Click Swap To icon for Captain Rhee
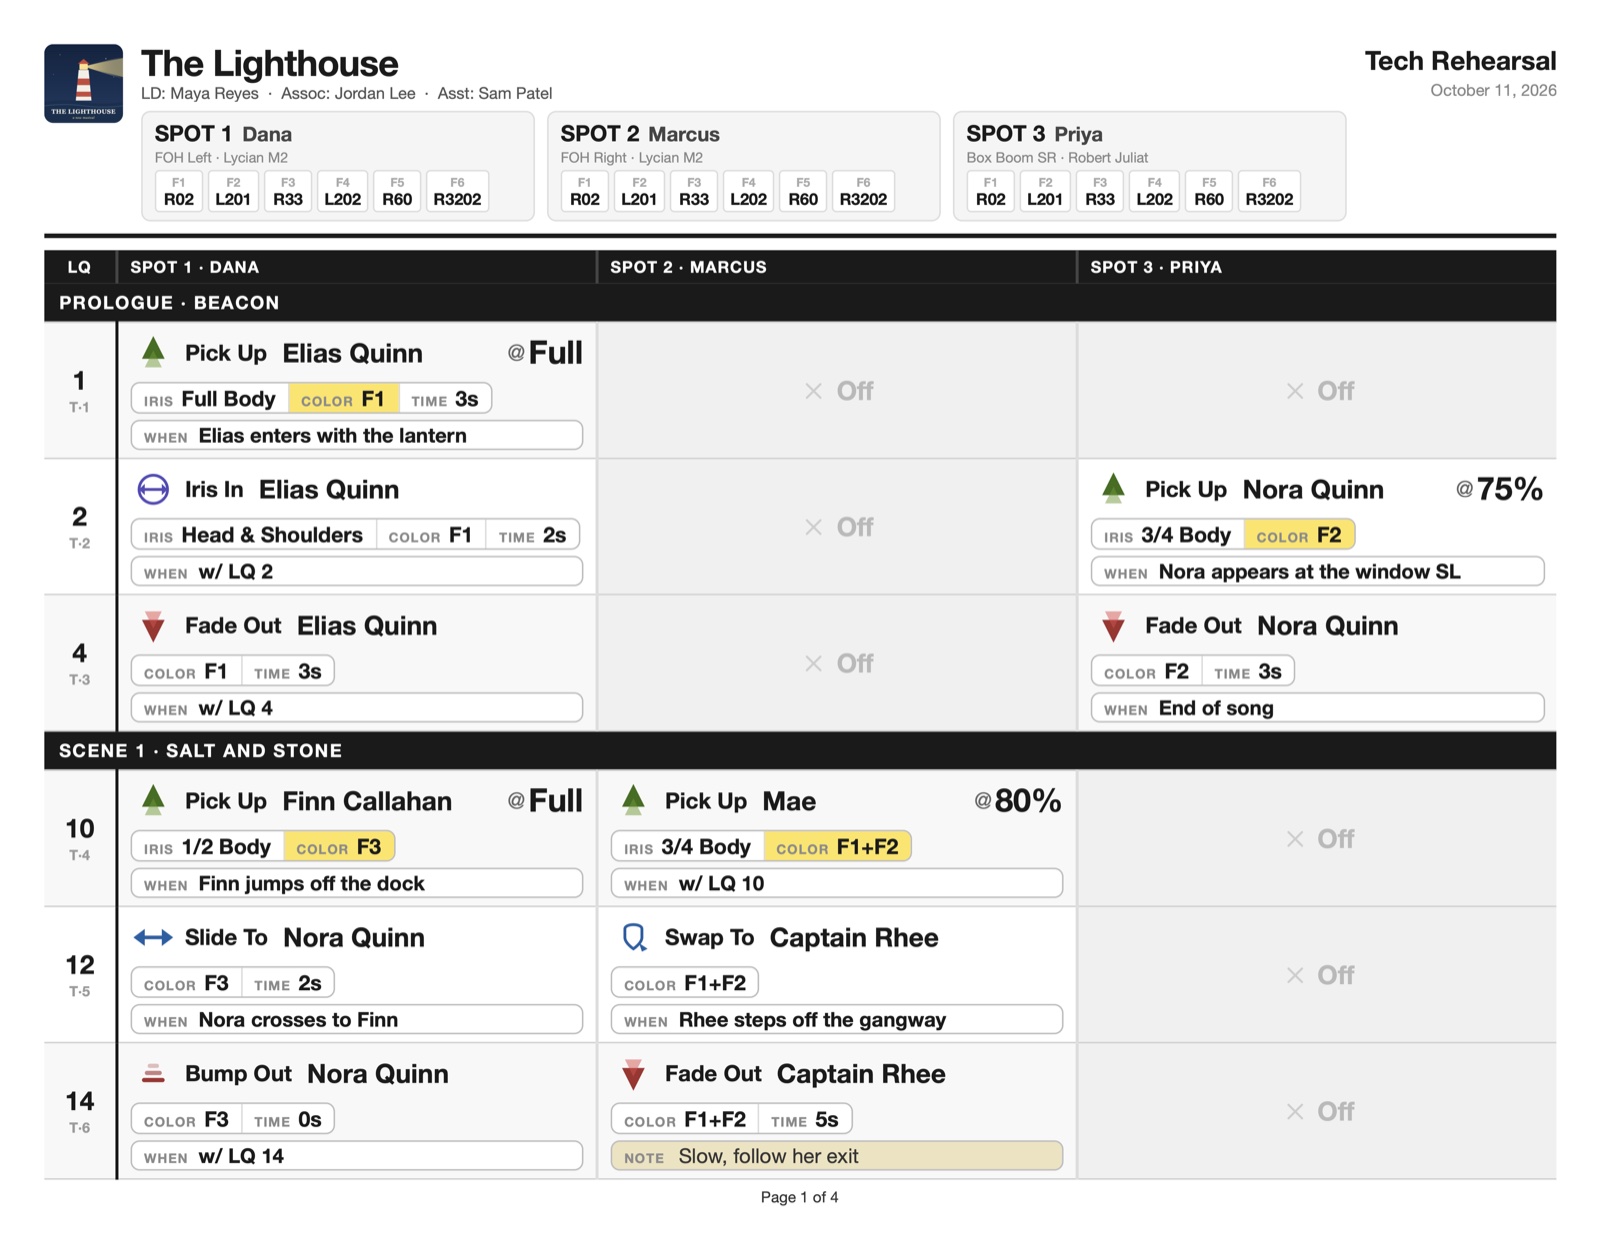 point(634,937)
